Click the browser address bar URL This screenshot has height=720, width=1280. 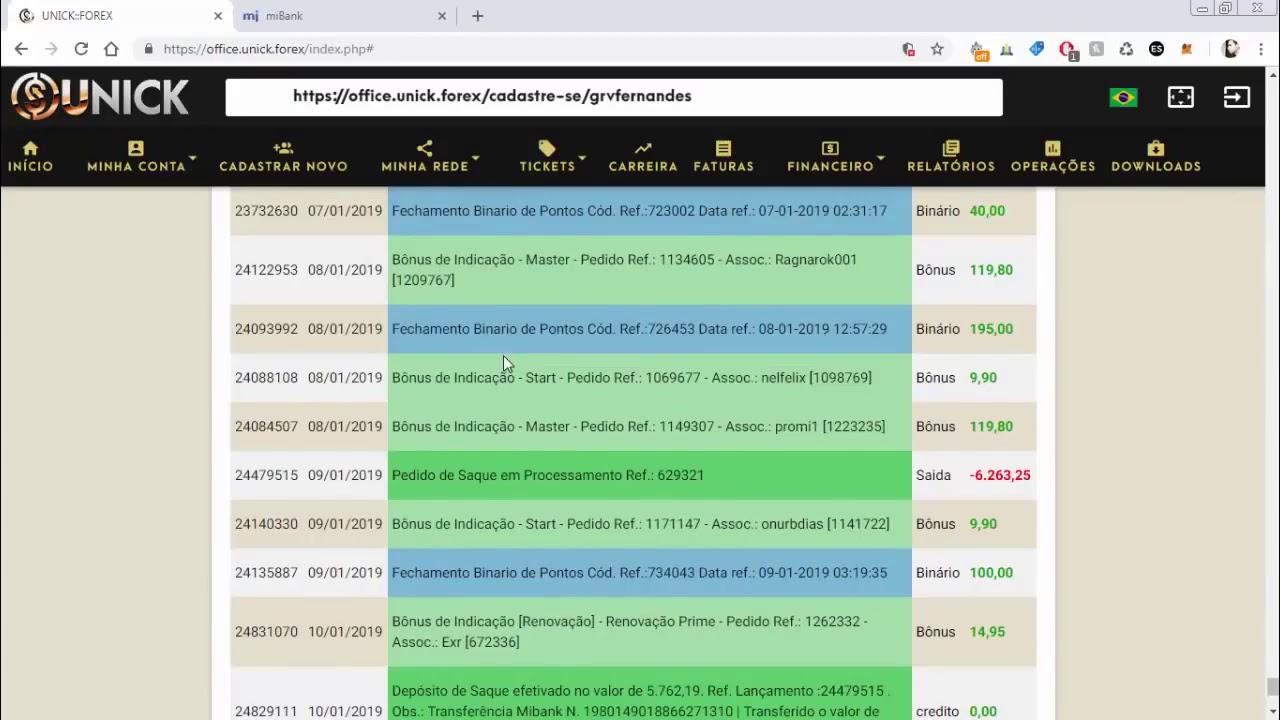[x=268, y=49]
